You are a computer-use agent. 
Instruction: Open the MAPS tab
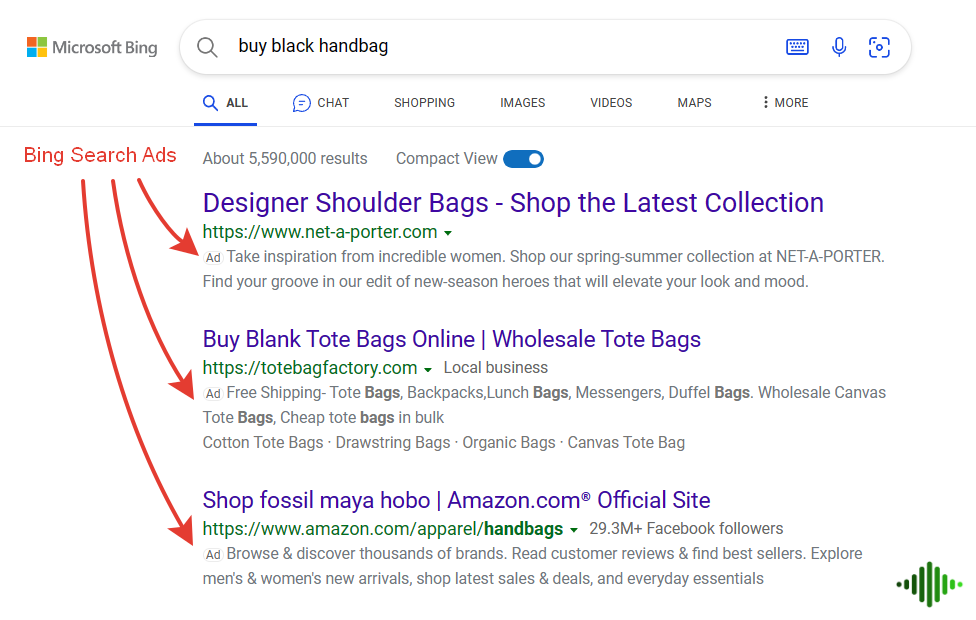point(694,102)
